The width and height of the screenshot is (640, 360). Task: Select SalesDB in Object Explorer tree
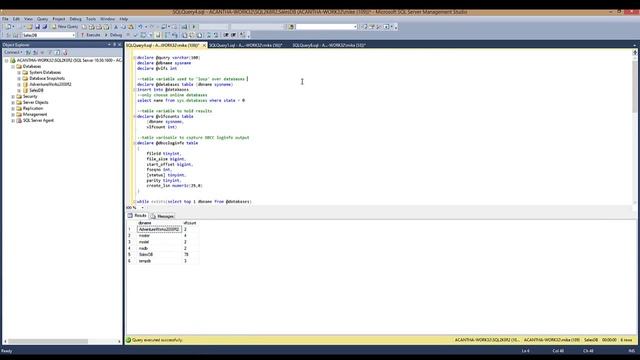36,90
